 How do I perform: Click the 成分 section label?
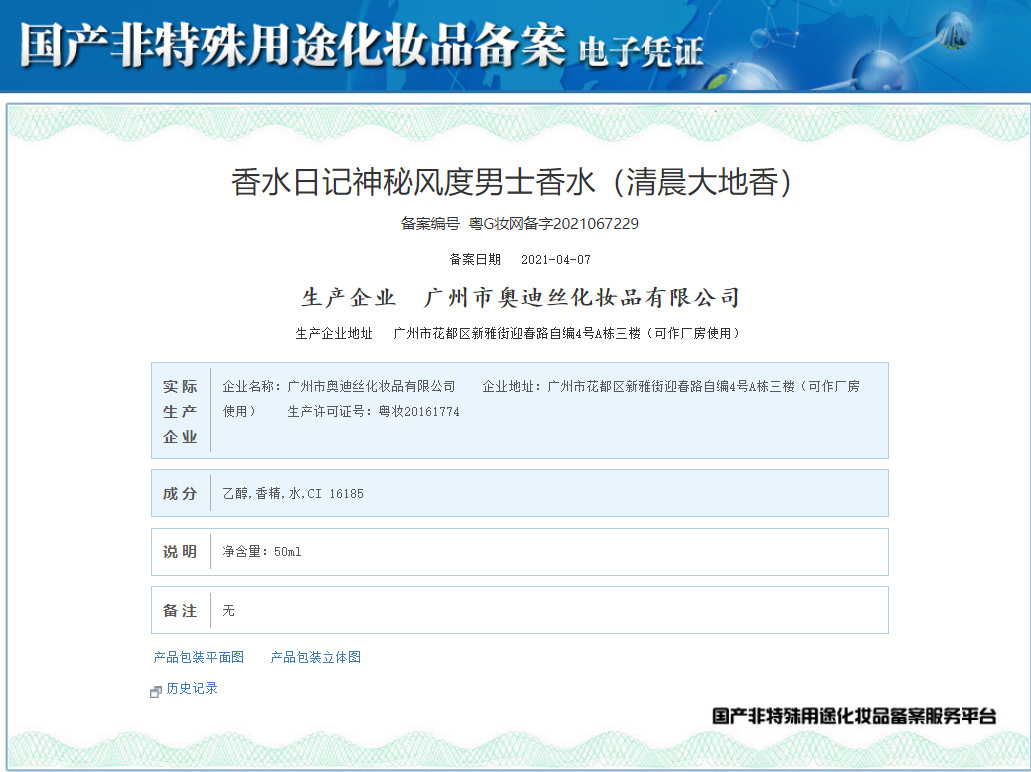pyautogui.click(x=180, y=493)
